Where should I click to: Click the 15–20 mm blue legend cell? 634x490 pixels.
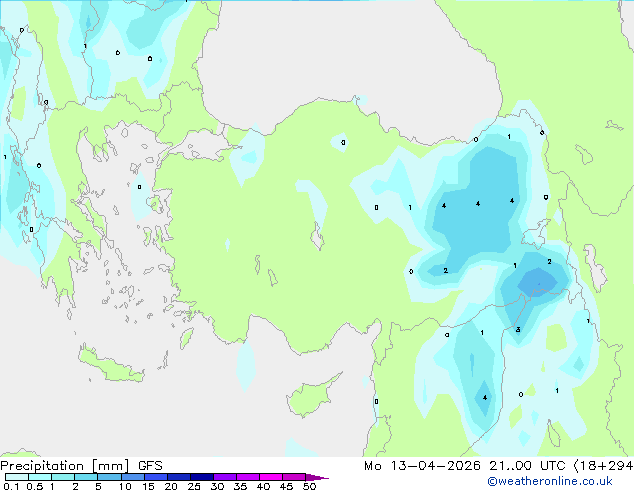156,477
